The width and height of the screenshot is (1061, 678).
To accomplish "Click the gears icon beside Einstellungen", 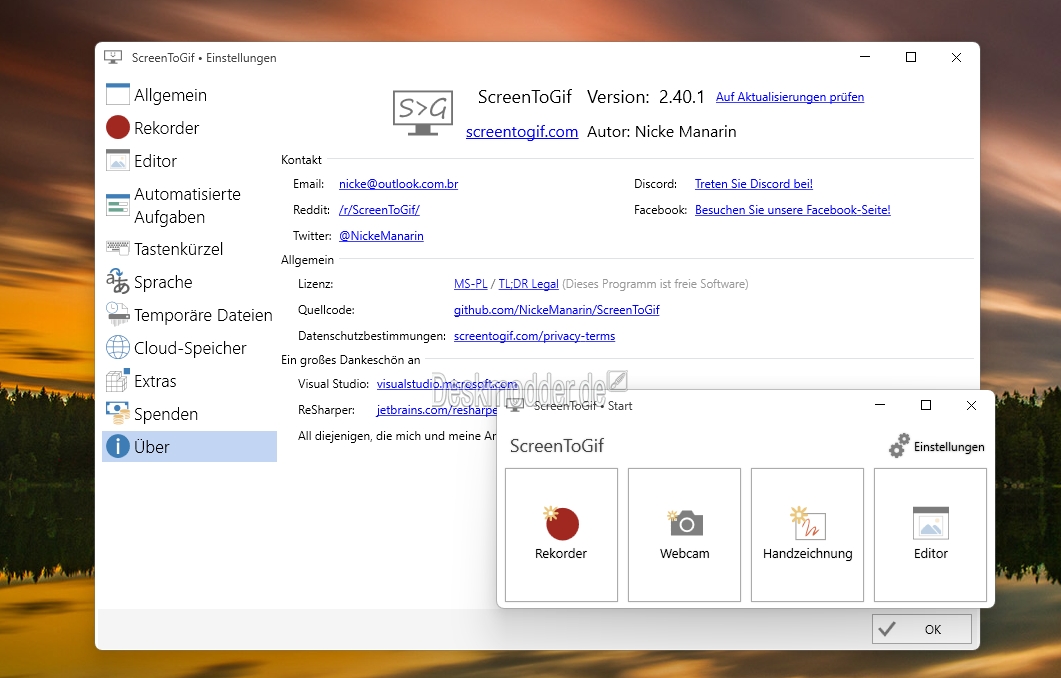I will pyautogui.click(x=899, y=446).
